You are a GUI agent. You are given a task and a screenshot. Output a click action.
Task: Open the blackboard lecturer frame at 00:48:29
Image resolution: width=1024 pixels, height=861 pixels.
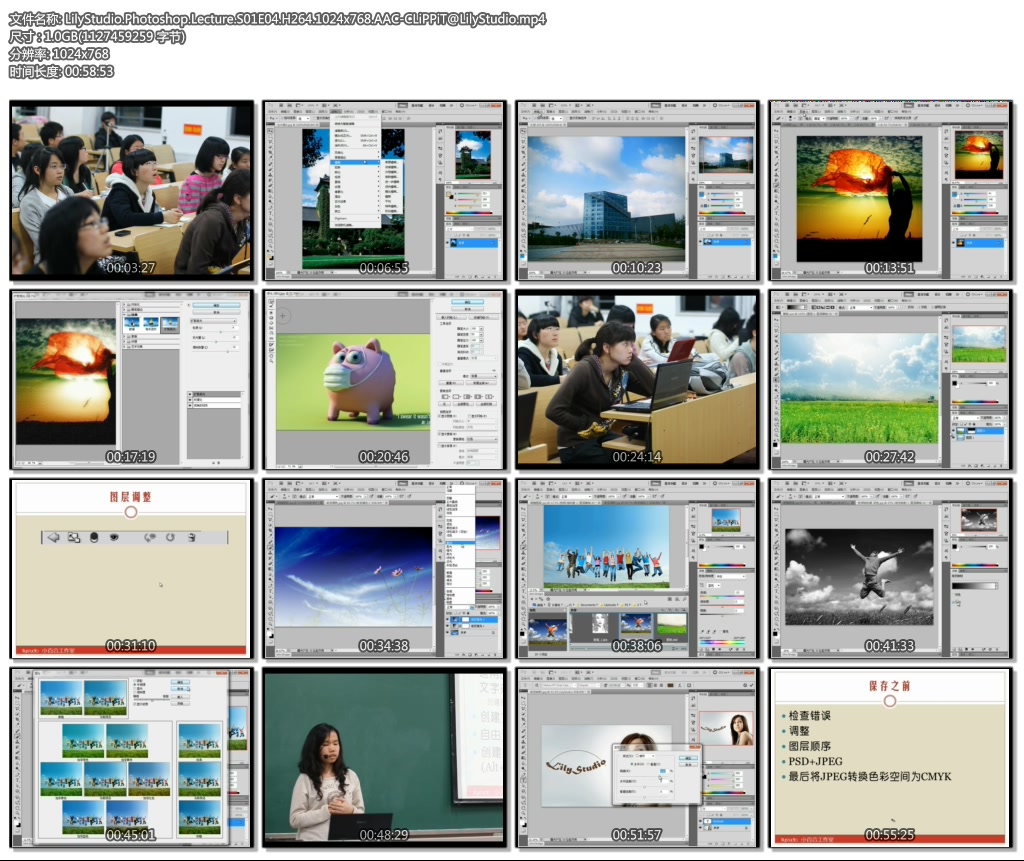tap(384, 757)
